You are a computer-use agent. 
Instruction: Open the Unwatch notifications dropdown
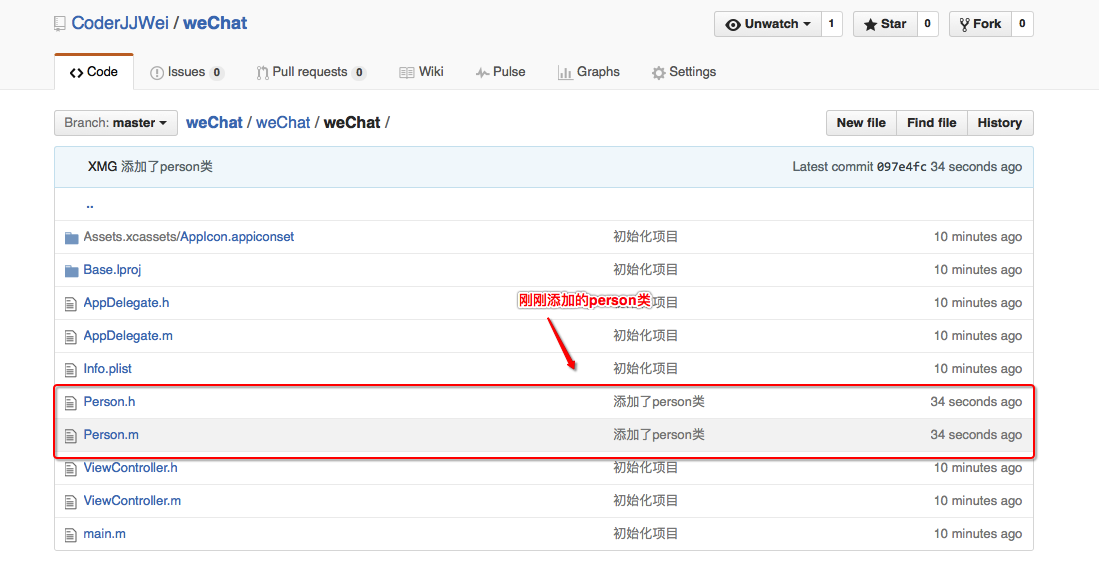(767, 24)
